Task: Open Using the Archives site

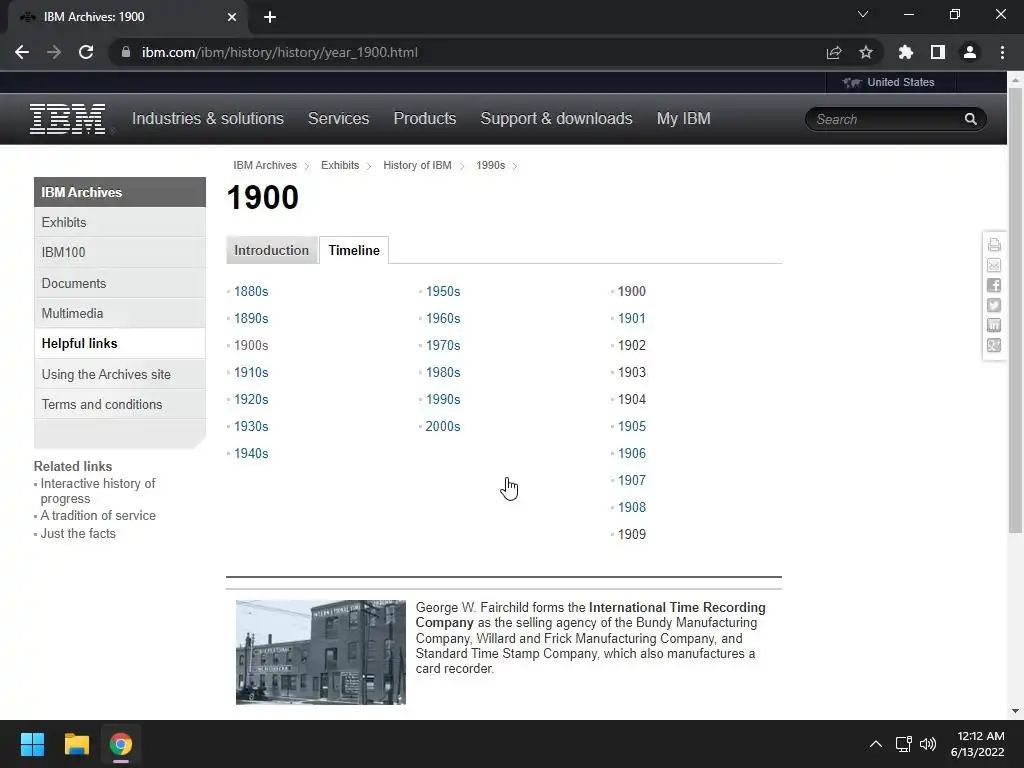Action: click(120, 374)
